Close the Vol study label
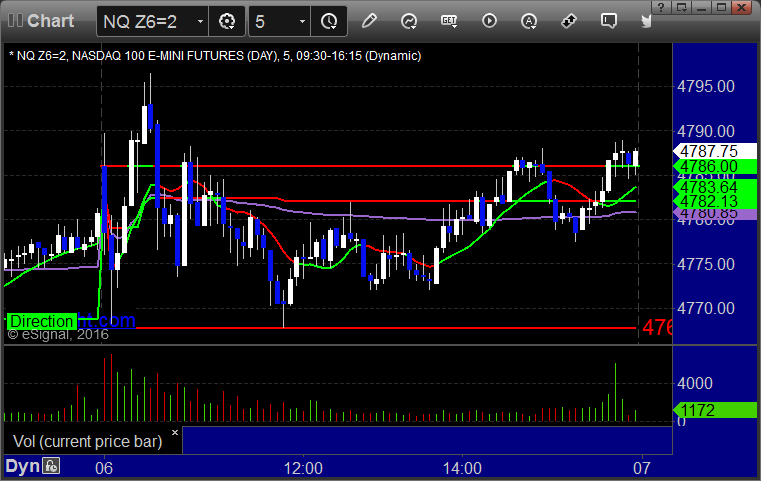The height and width of the screenshot is (481, 761). click(x=175, y=432)
